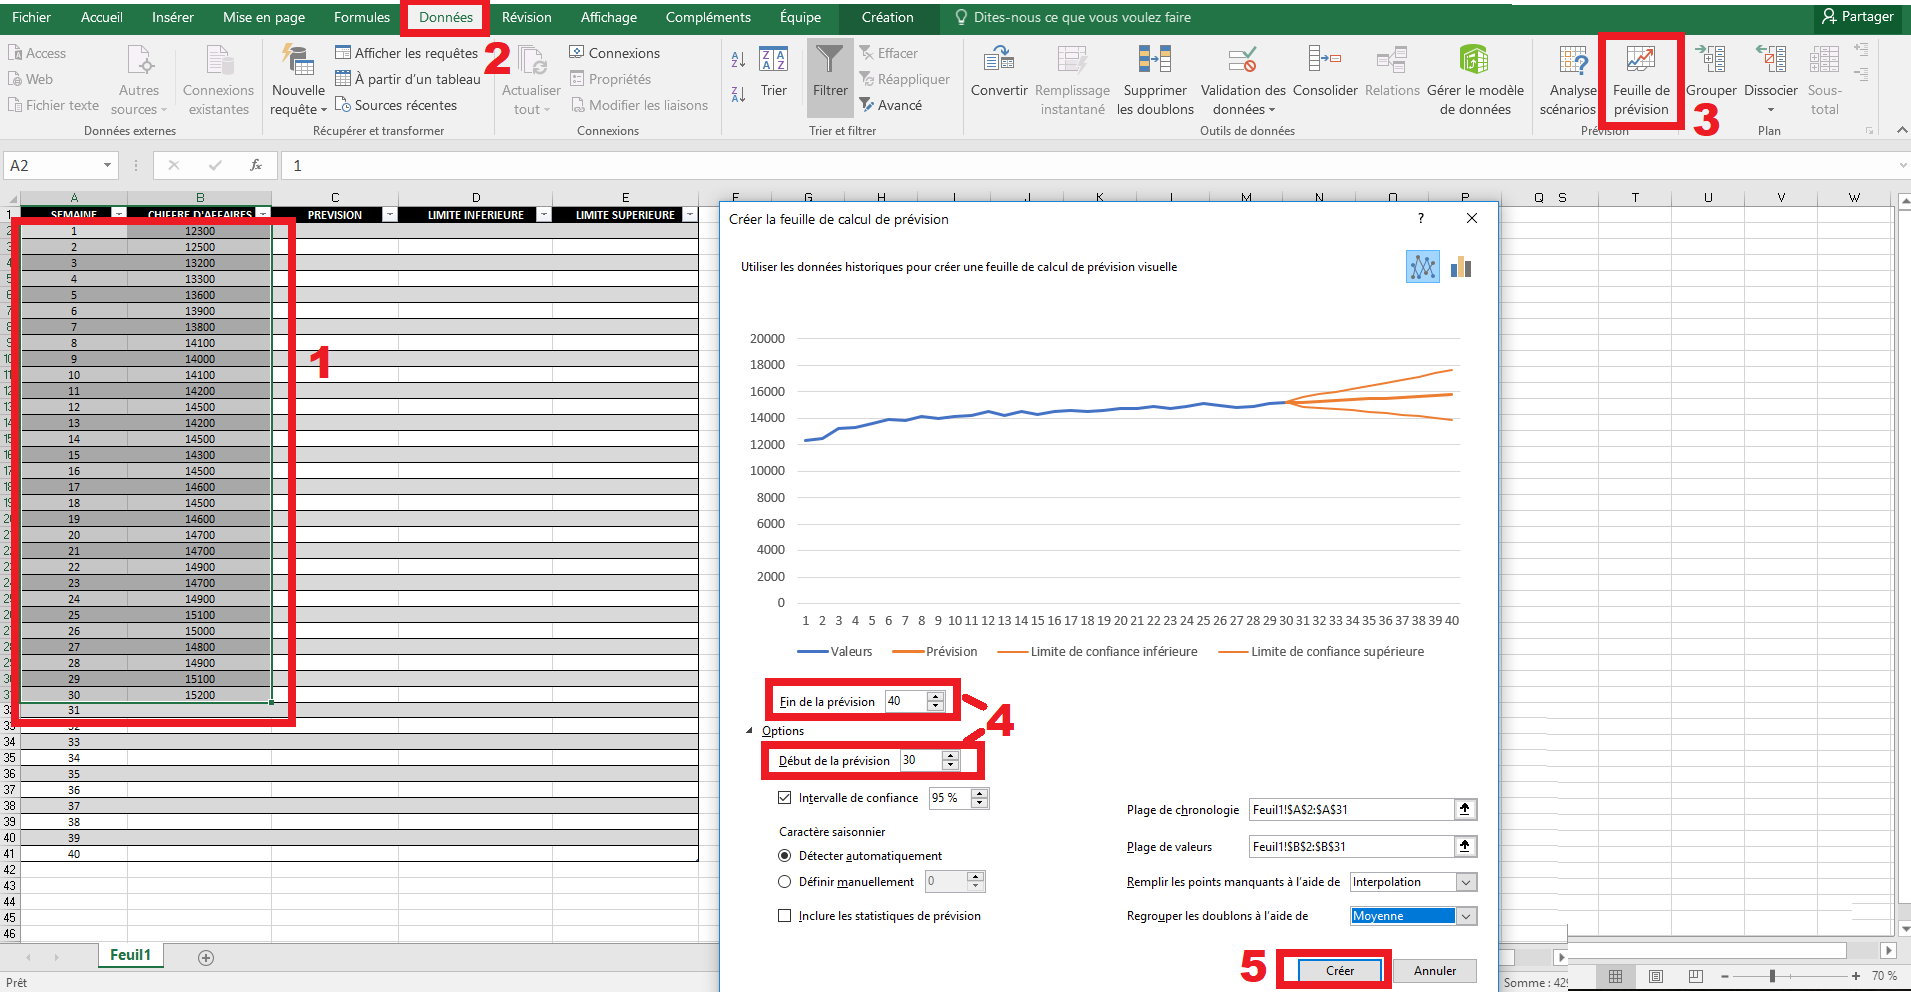Increase Début de la prévision value

pyautogui.click(x=951, y=755)
